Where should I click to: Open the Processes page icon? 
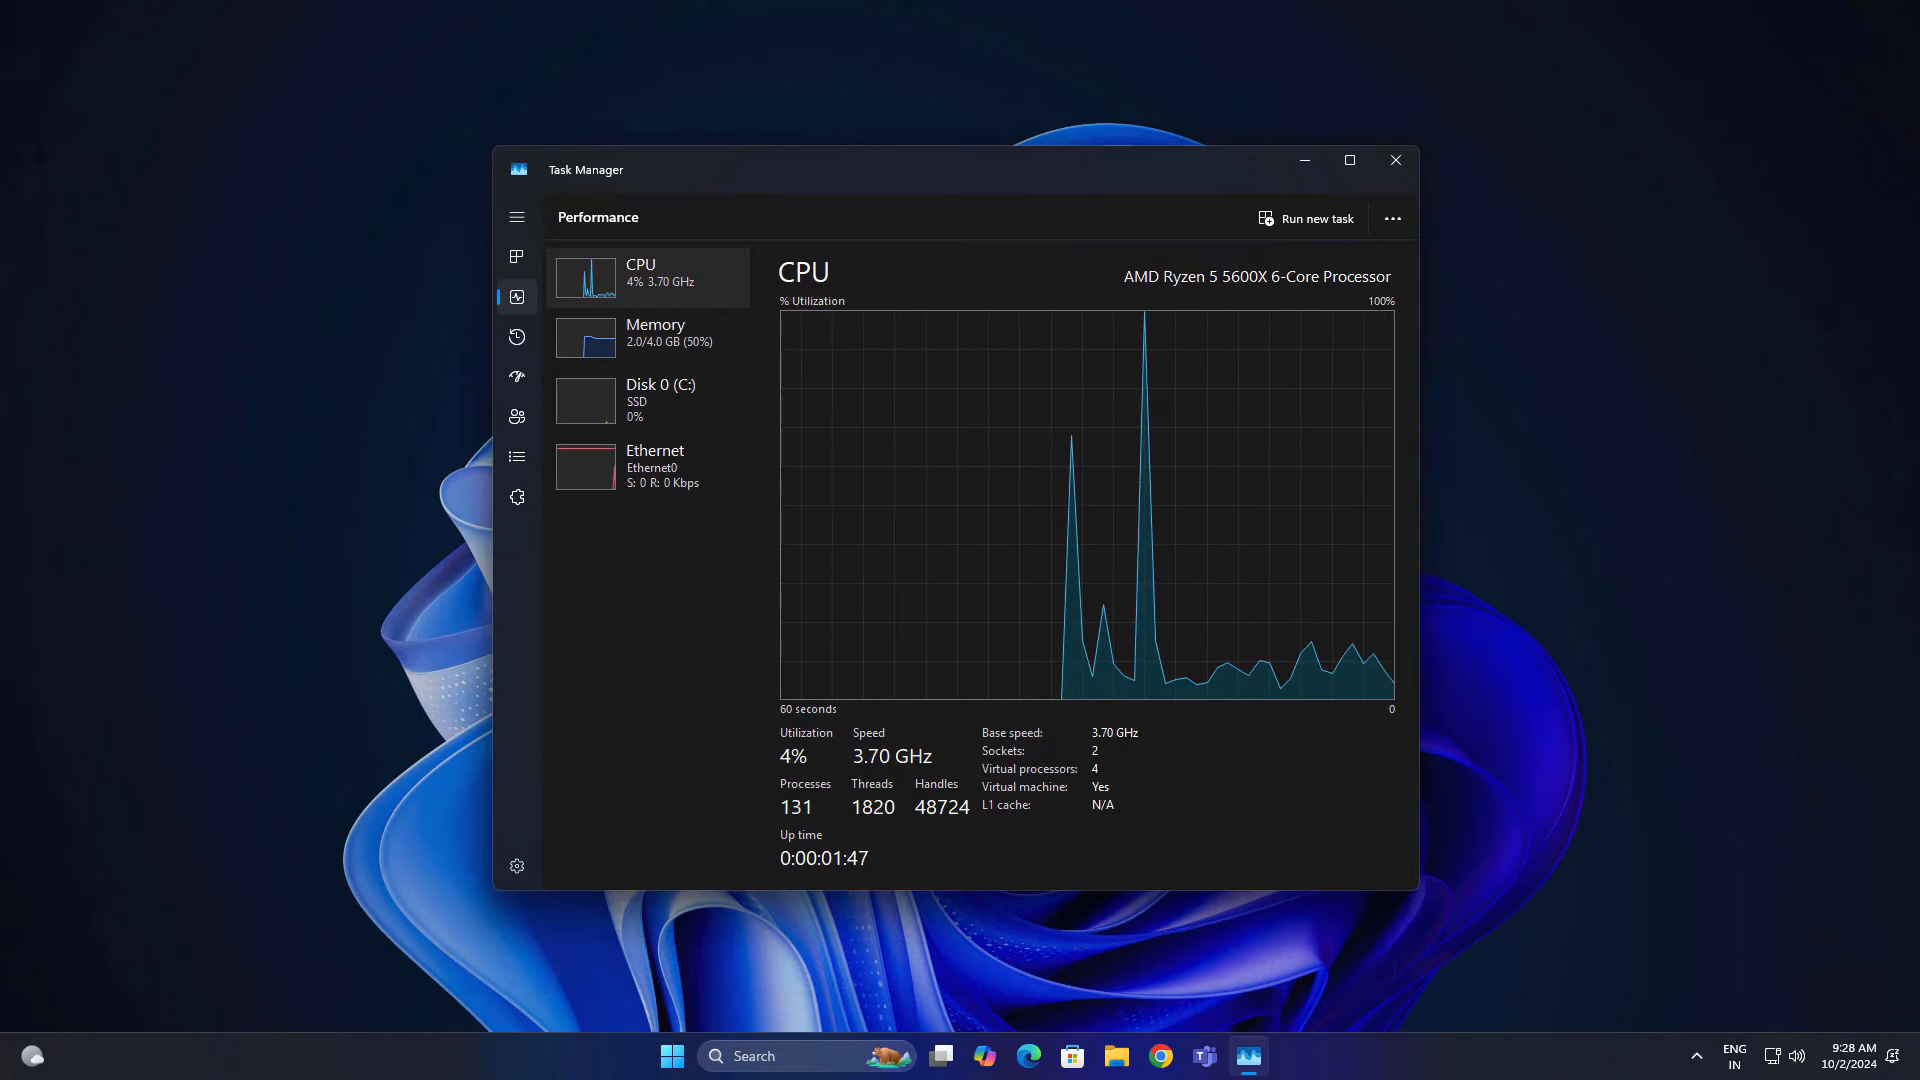(517, 257)
